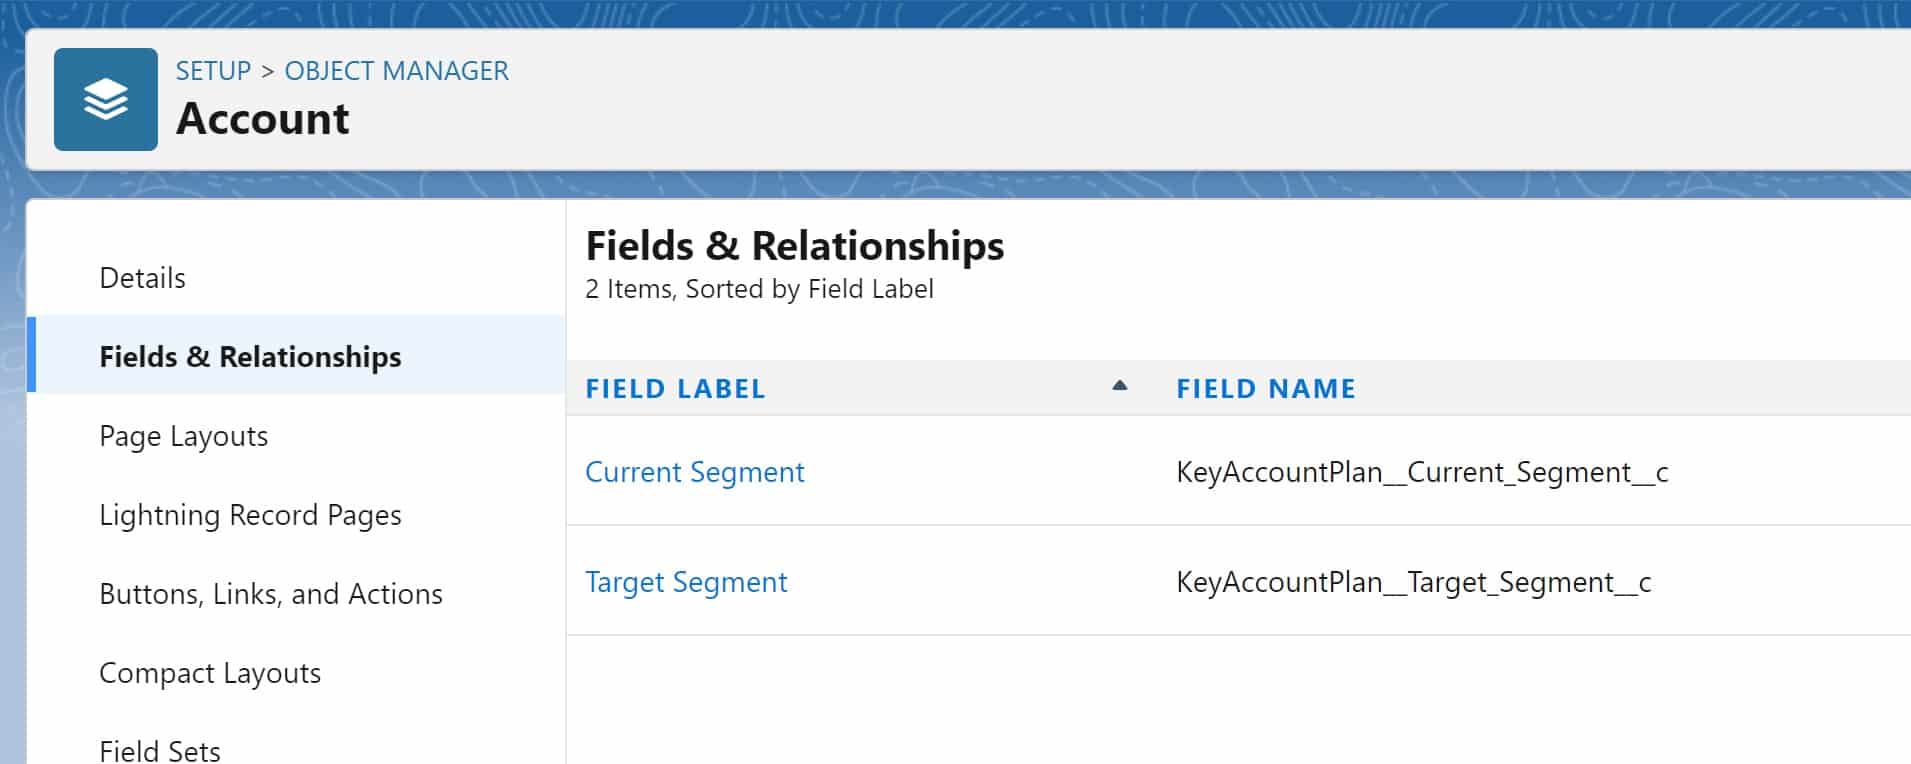
Task: Sort the table by FIELD LABEL
Action: tap(674, 388)
